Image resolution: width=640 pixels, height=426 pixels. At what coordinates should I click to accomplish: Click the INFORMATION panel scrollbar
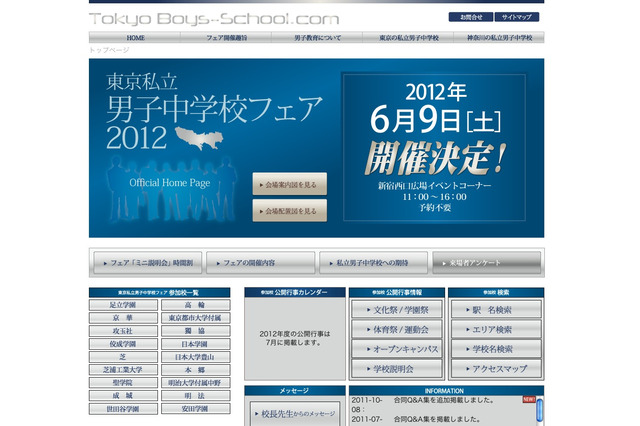[540, 411]
